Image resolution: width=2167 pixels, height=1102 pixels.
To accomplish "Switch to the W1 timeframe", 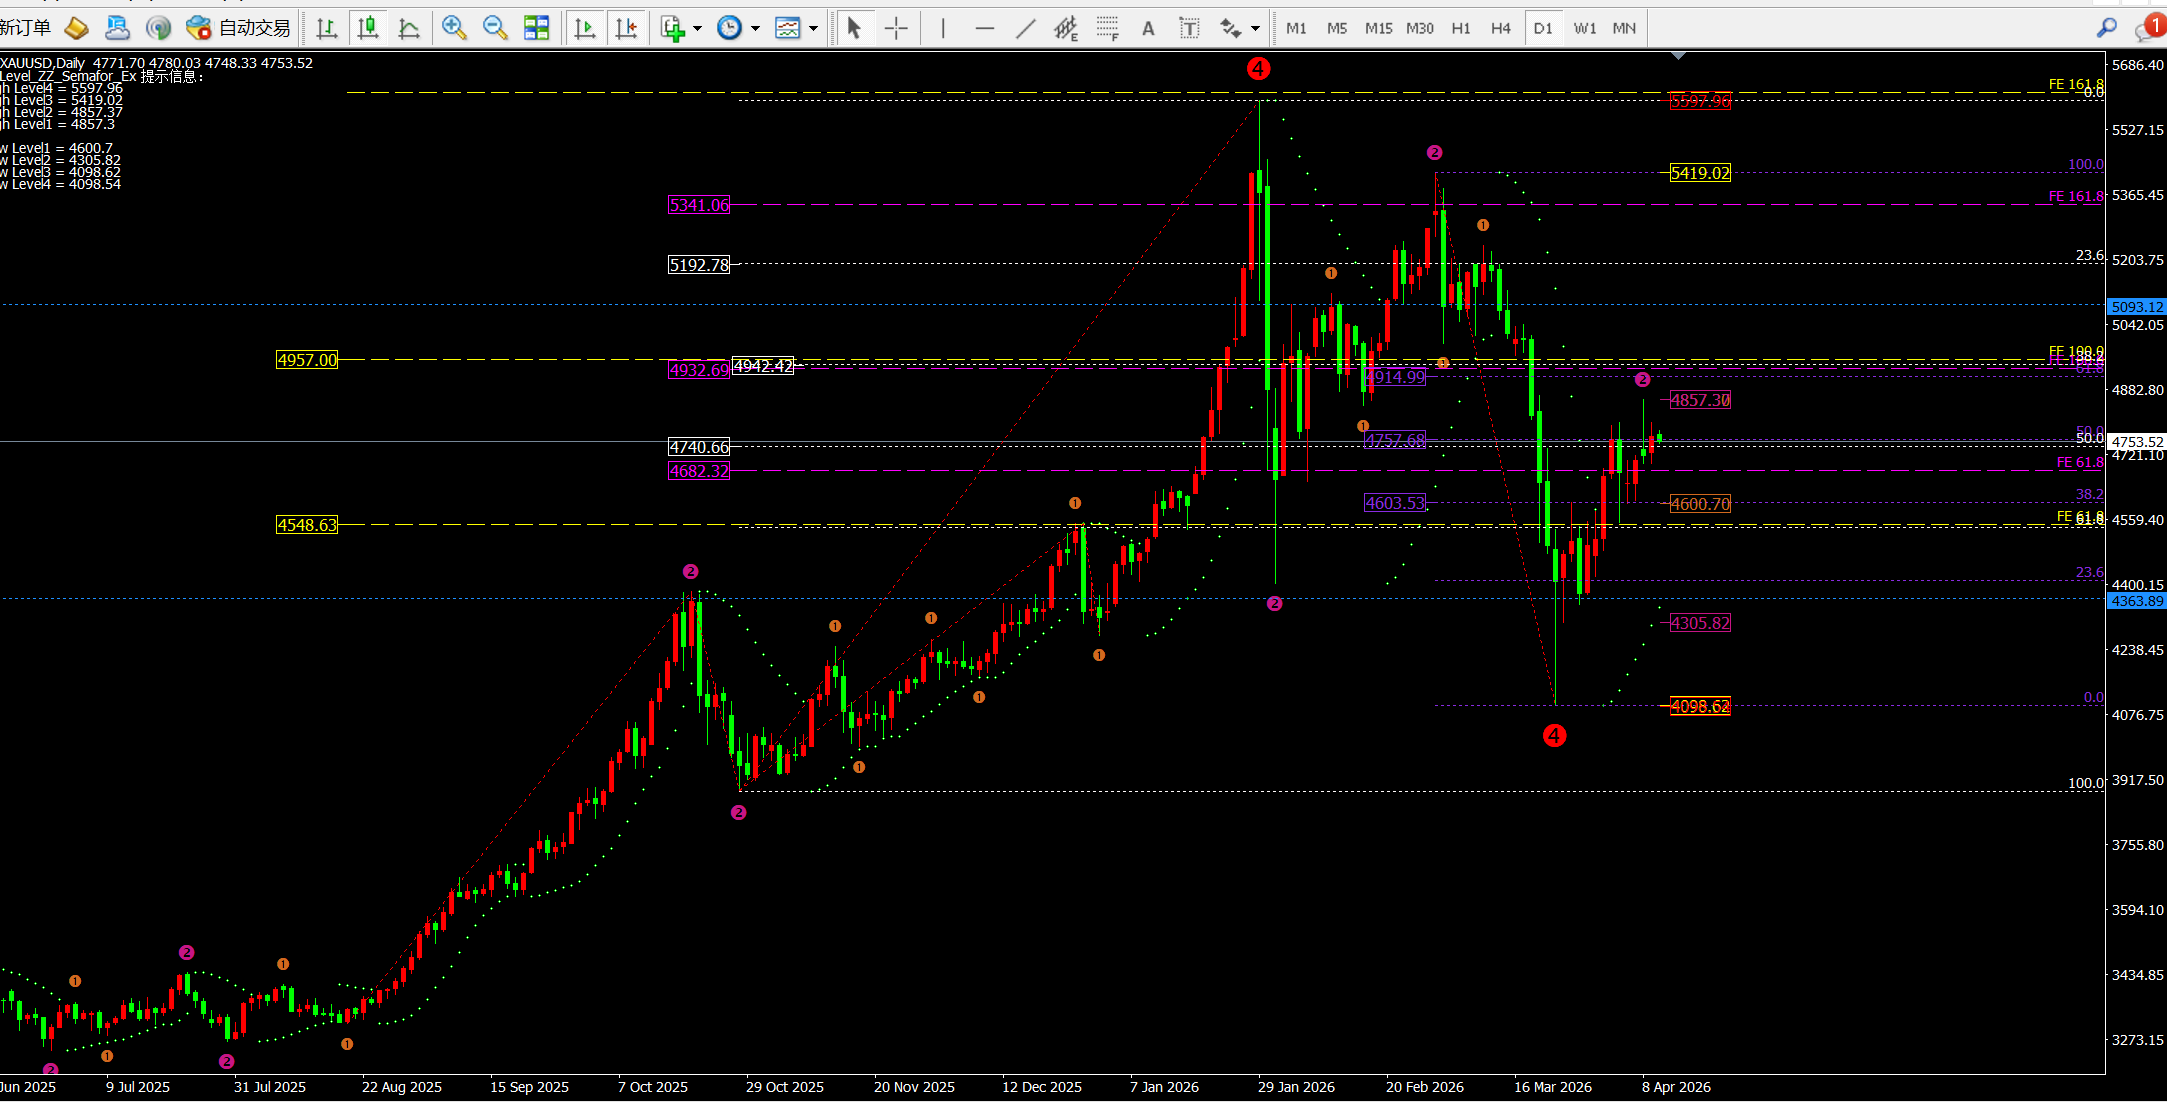I will click(x=1584, y=28).
